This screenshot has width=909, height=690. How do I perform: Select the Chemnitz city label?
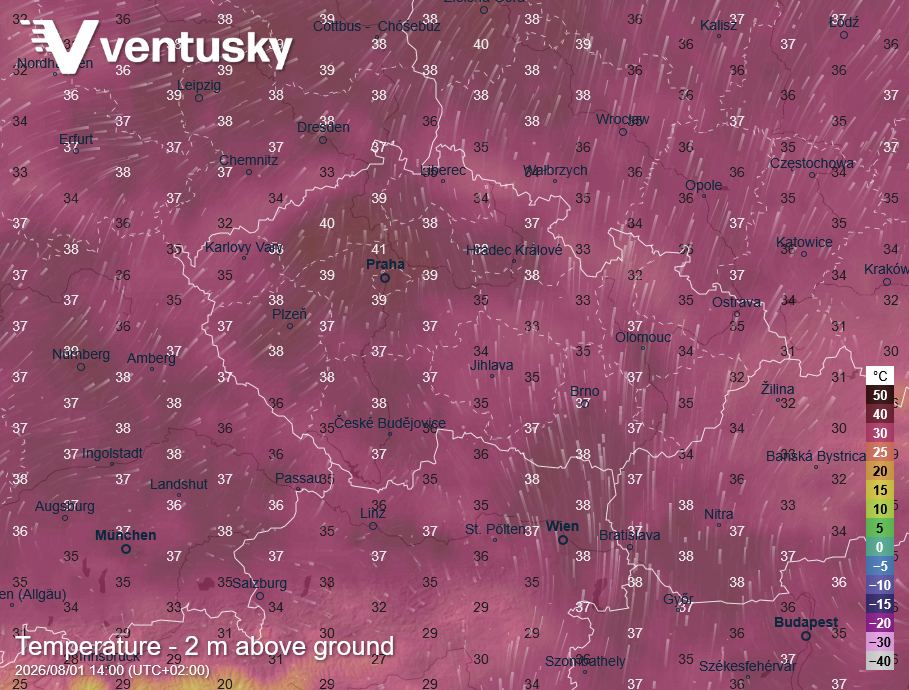249,160
